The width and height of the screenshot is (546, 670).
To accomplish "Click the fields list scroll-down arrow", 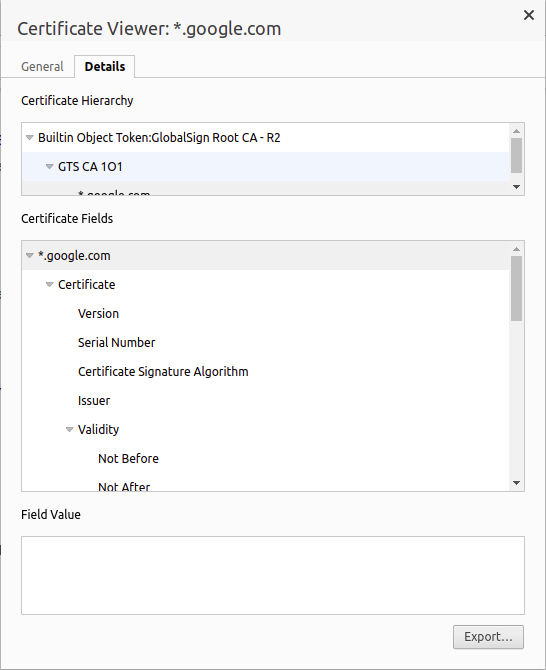I will coord(517,483).
